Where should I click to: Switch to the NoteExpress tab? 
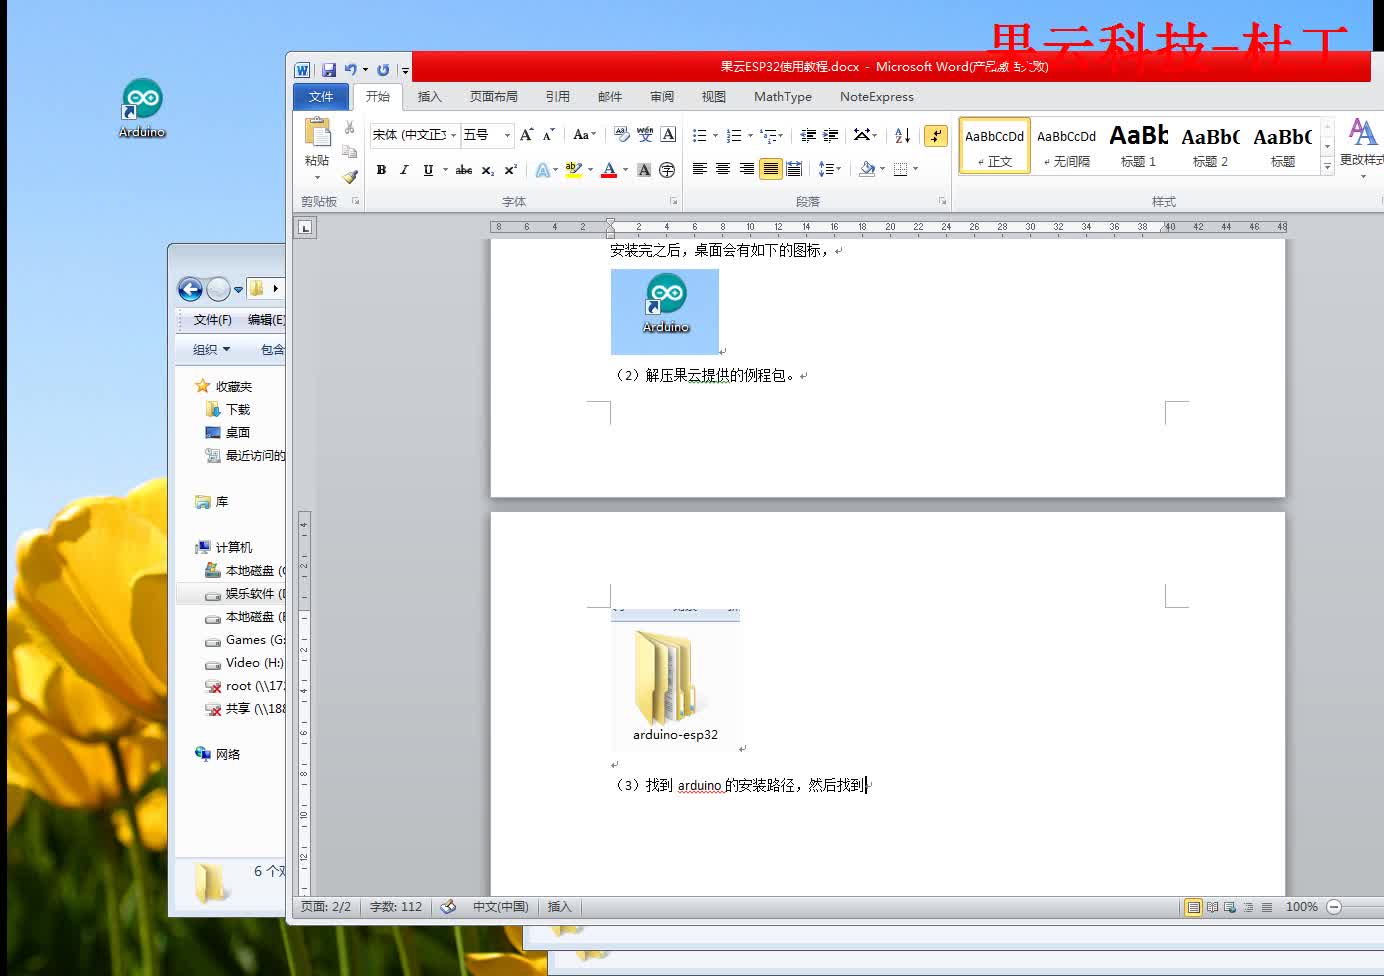tap(877, 96)
